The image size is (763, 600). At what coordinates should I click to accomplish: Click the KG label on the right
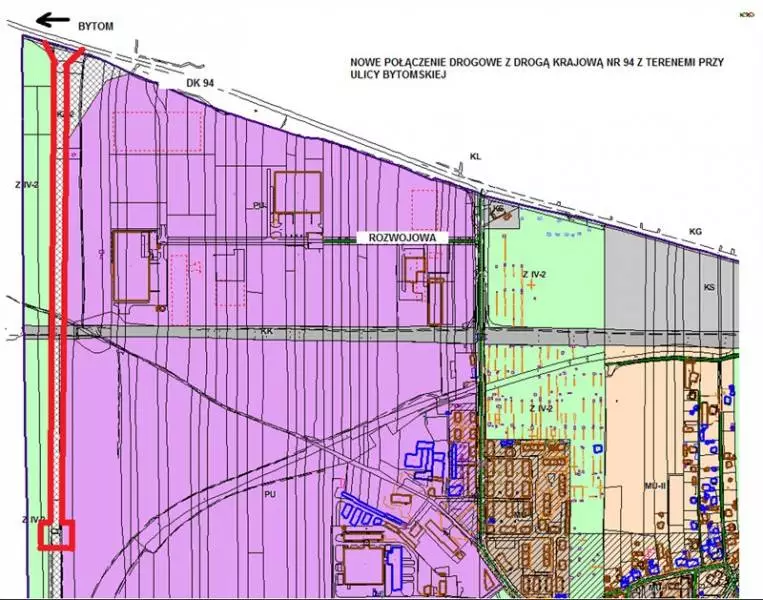coord(695,231)
